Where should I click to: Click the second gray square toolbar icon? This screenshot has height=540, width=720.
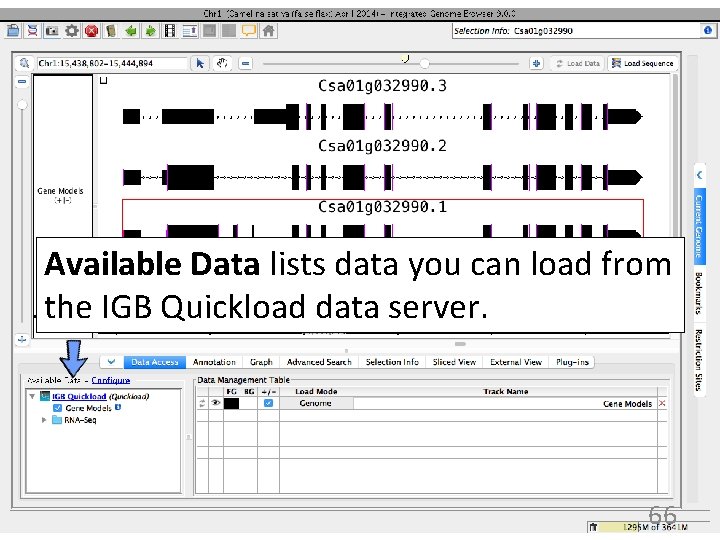point(229,31)
